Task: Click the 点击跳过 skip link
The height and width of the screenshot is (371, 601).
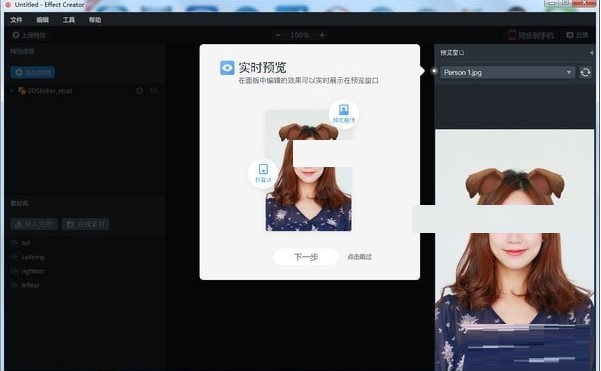Action: (x=359, y=257)
